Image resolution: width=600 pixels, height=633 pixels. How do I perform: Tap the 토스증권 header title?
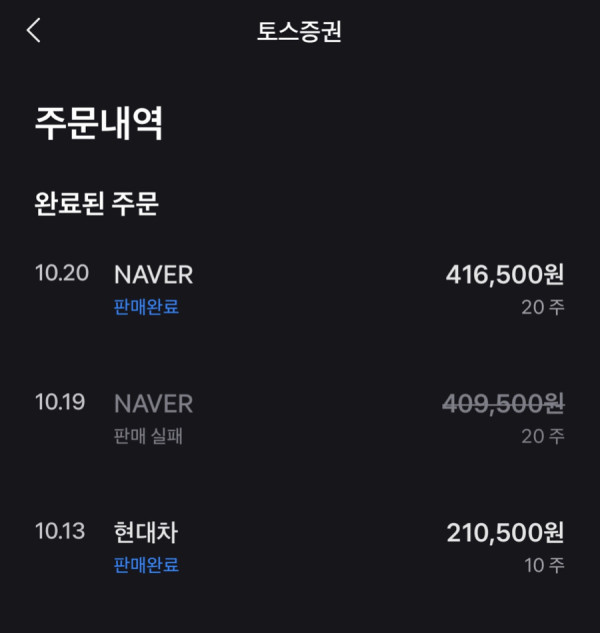[300, 31]
